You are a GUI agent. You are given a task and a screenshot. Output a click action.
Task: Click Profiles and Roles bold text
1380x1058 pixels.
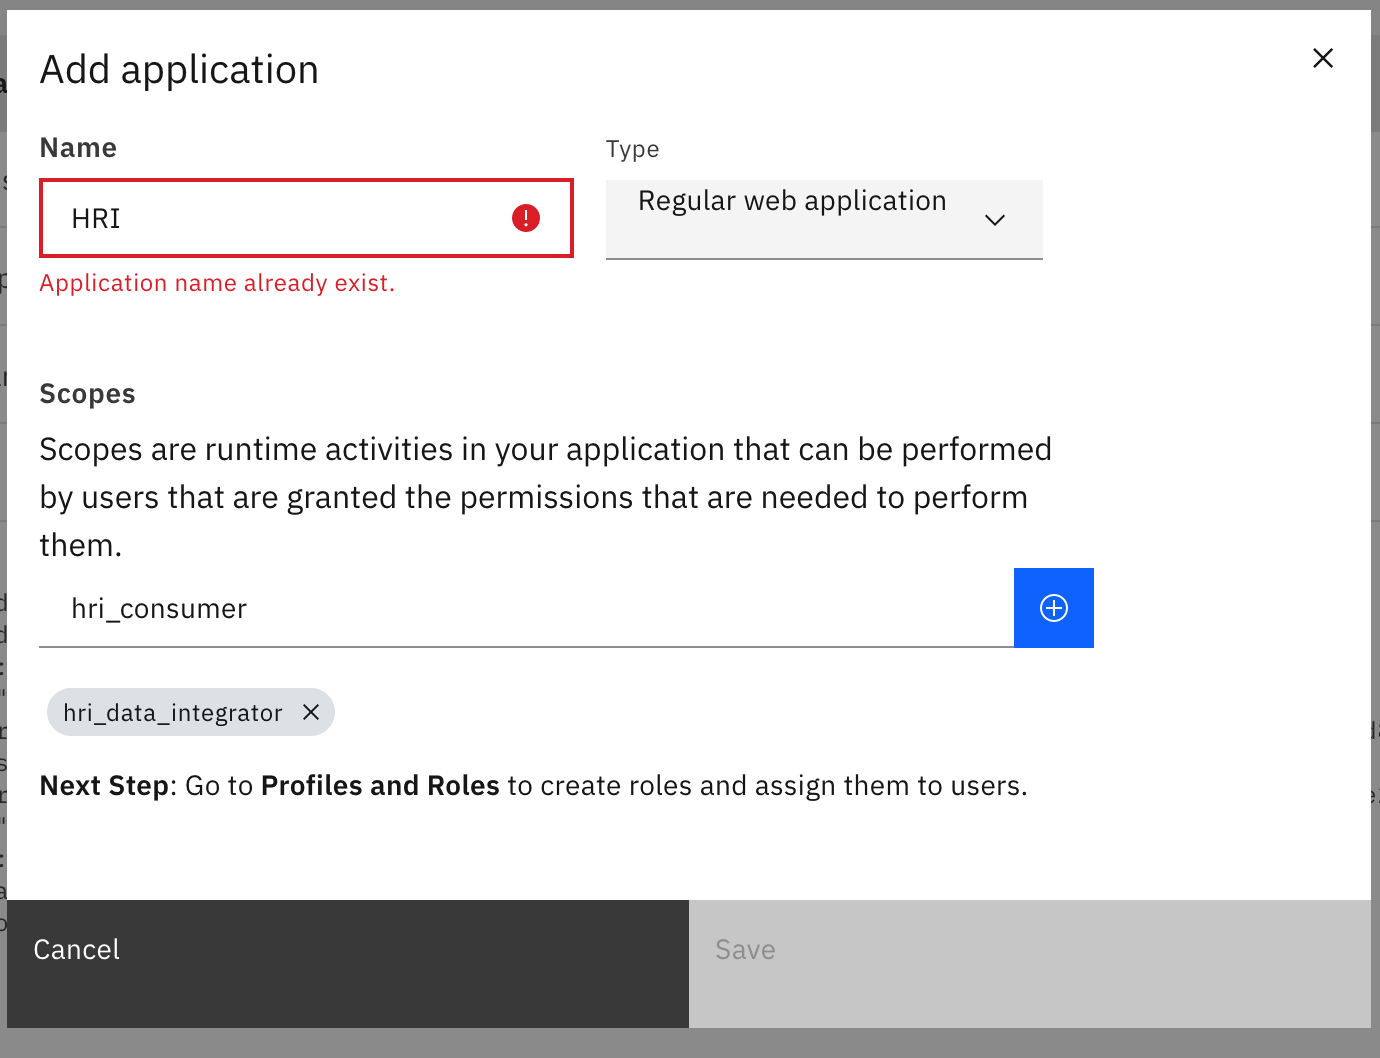(380, 786)
